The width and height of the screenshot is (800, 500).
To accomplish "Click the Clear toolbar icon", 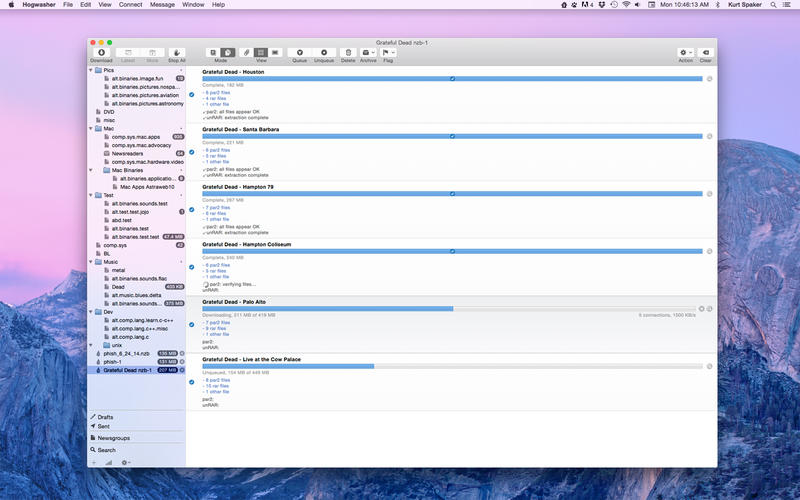I will click(705, 52).
